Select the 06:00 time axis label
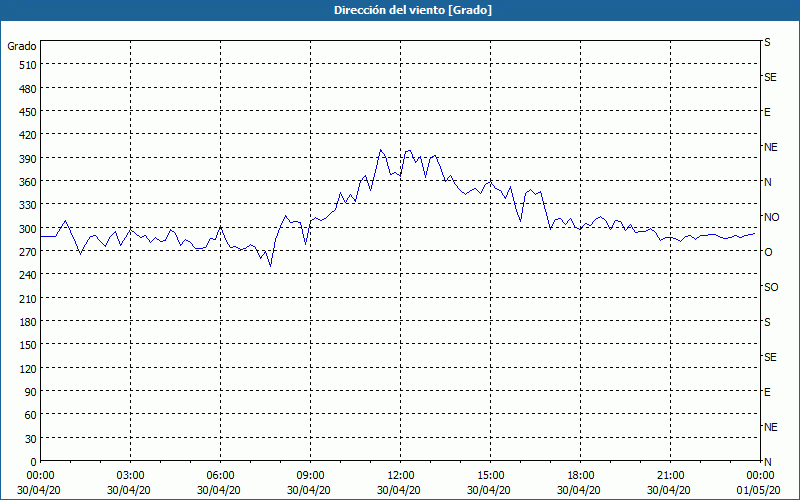 (x=220, y=476)
